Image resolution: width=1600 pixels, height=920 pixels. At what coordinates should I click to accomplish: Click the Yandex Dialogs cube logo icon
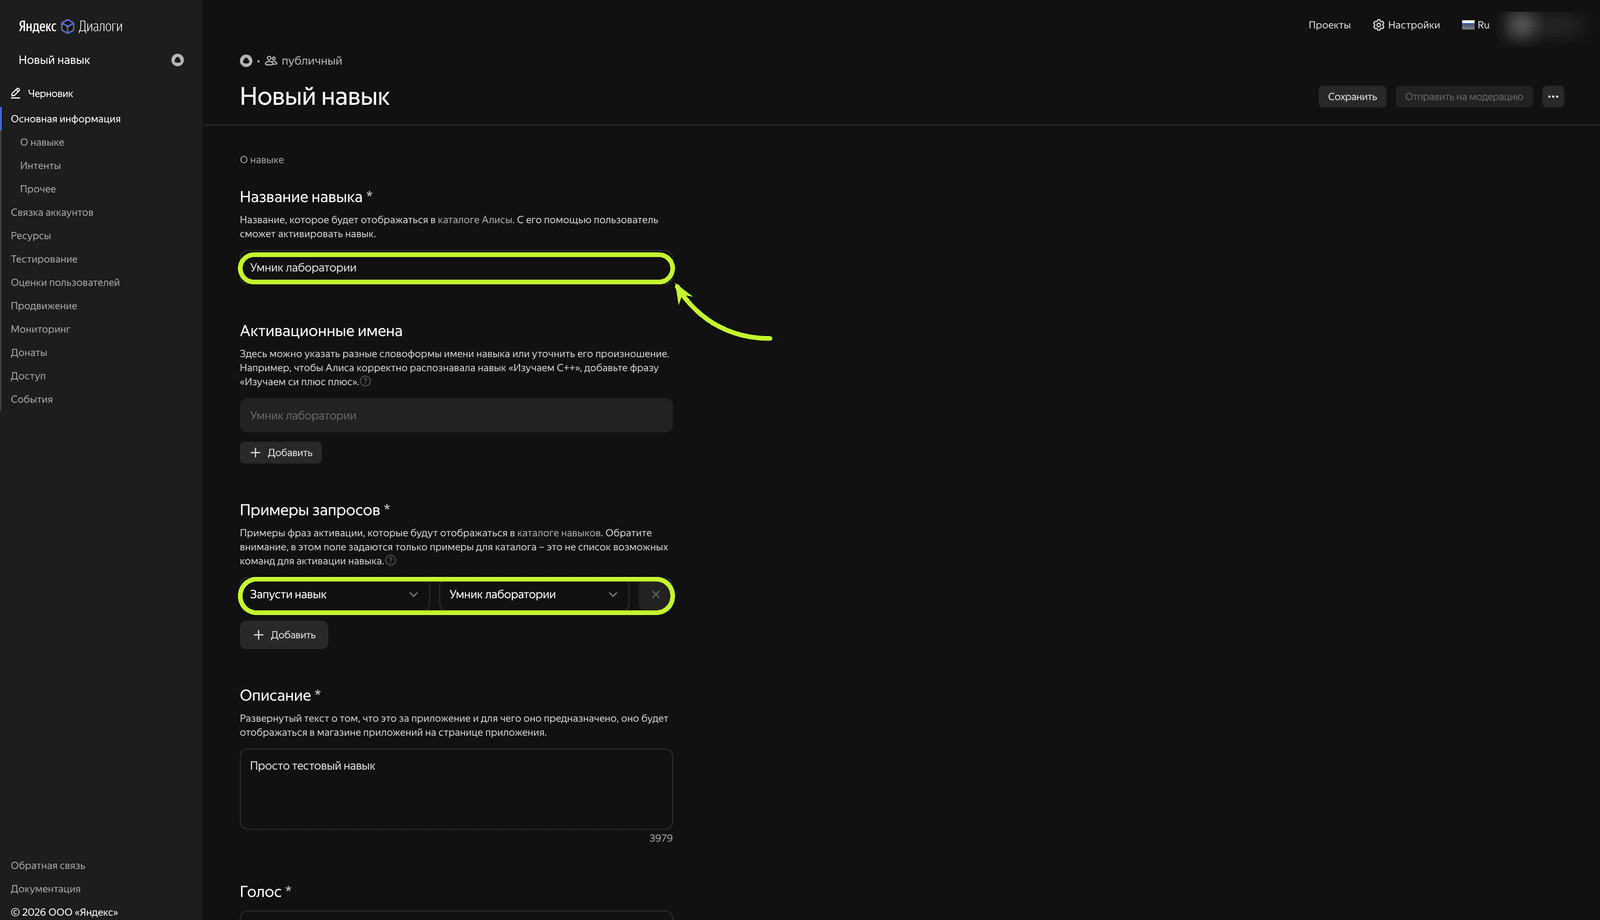[68, 27]
